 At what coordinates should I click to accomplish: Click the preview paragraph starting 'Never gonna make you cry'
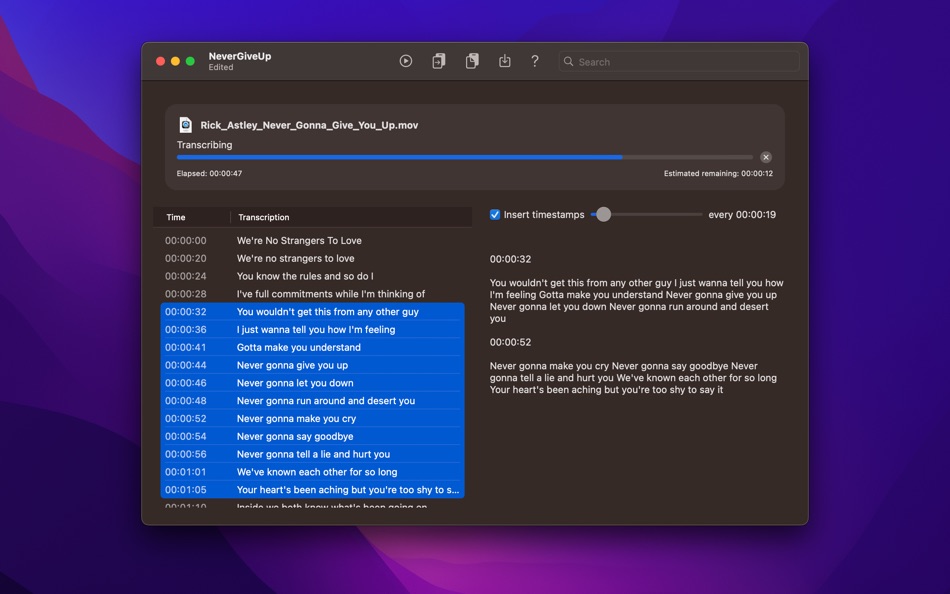click(633, 378)
